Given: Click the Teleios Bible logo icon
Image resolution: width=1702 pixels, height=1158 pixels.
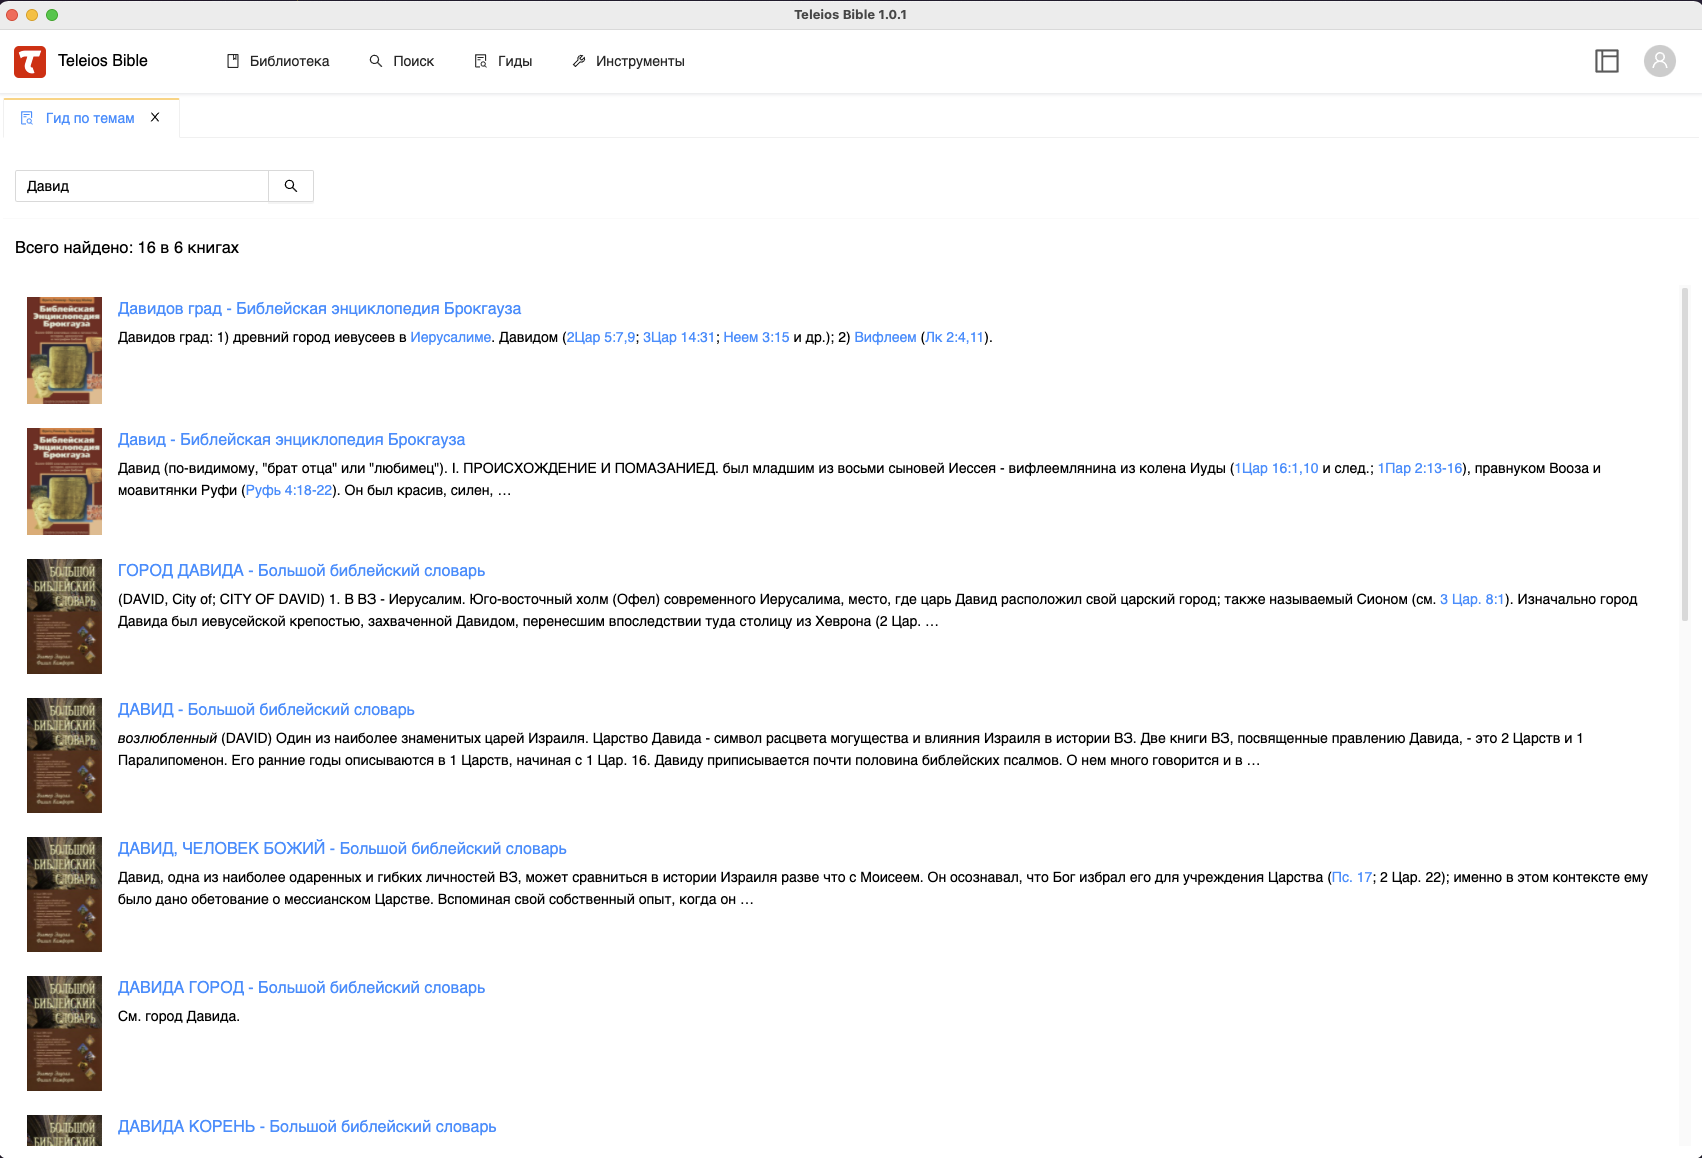Looking at the screenshot, I should [30, 61].
